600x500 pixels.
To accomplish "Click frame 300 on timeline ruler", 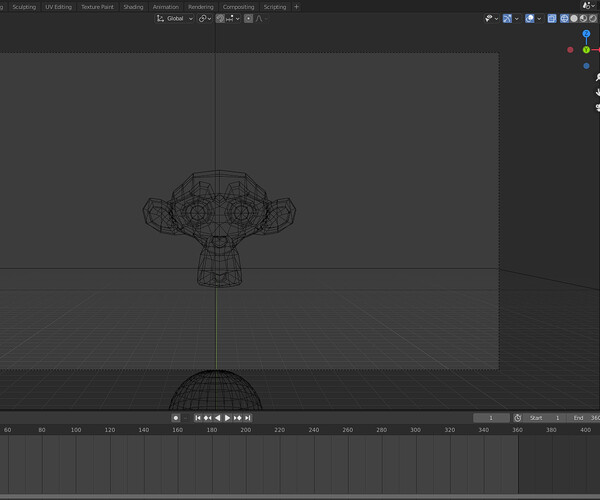I will coord(416,430).
